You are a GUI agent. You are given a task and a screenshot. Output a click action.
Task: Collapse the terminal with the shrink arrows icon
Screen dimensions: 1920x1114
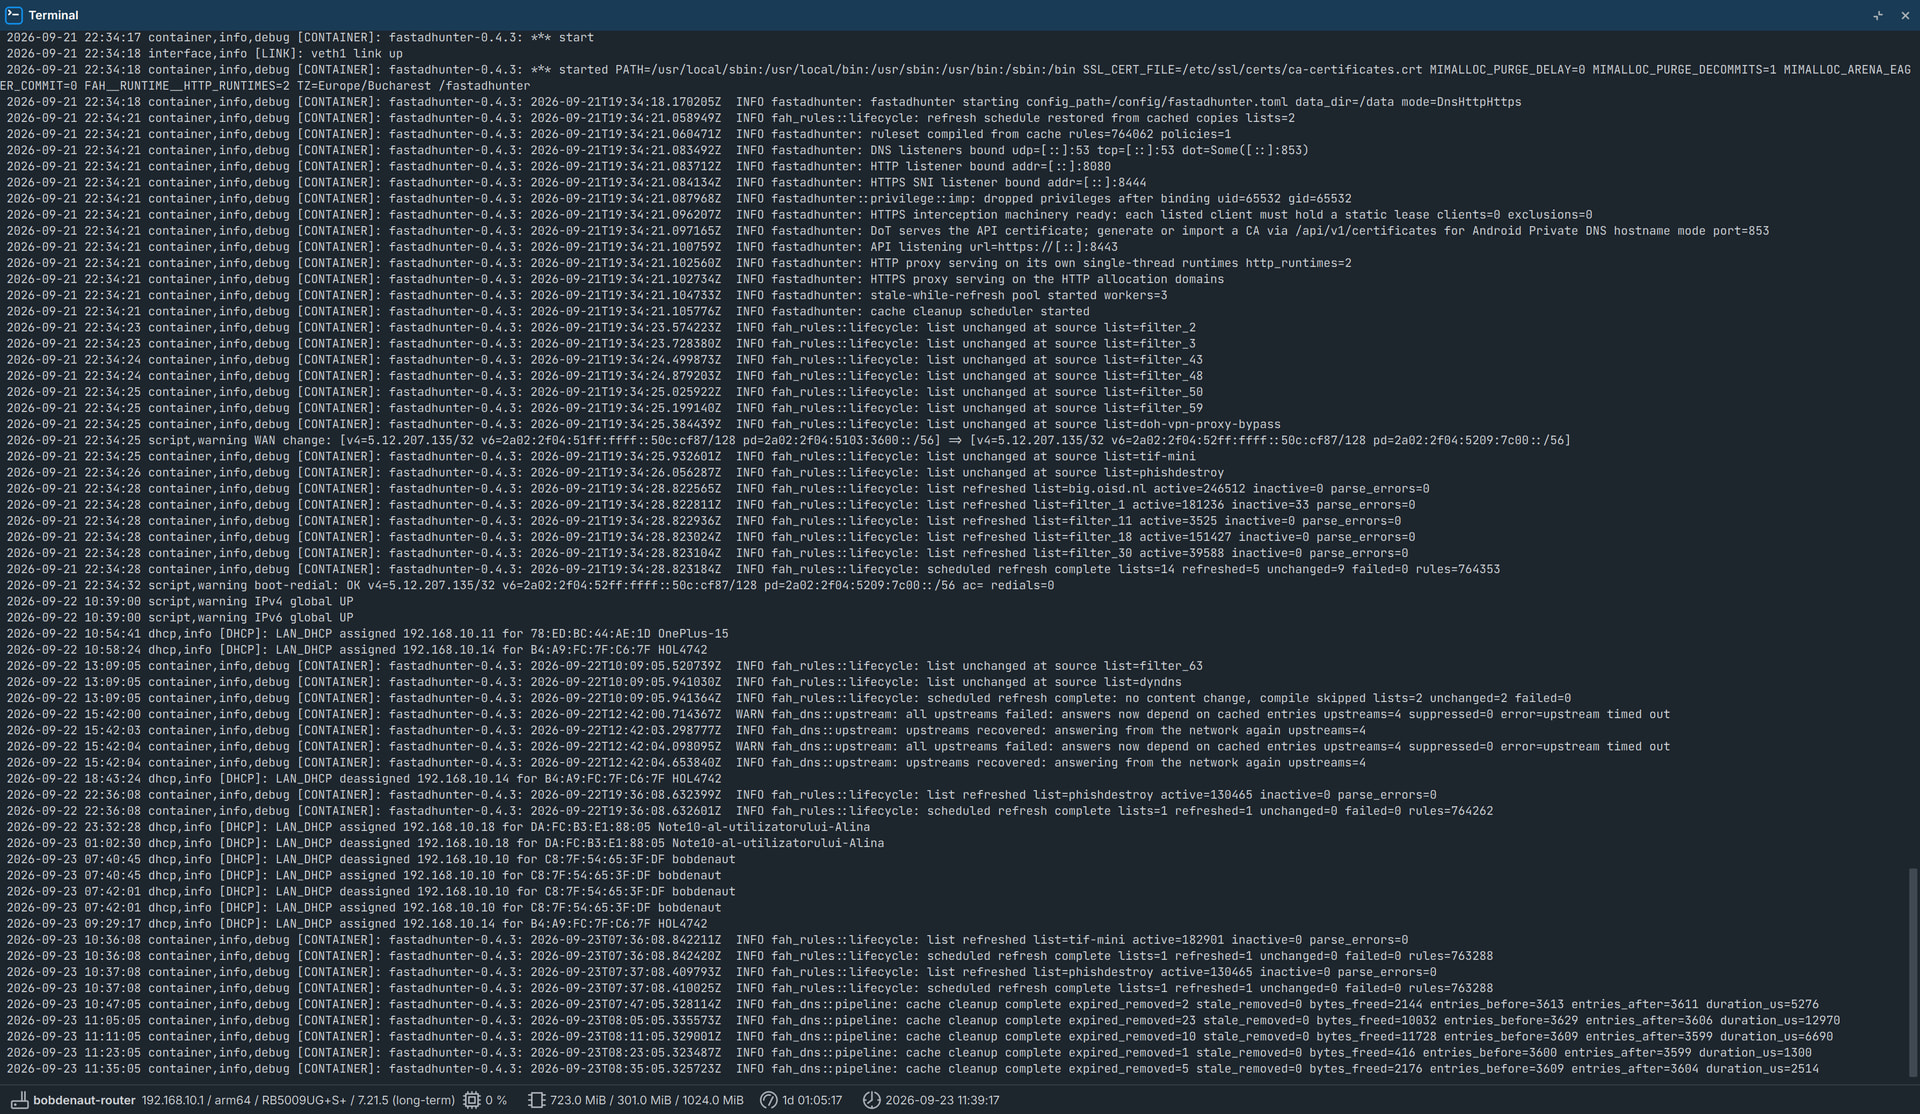click(x=1877, y=15)
